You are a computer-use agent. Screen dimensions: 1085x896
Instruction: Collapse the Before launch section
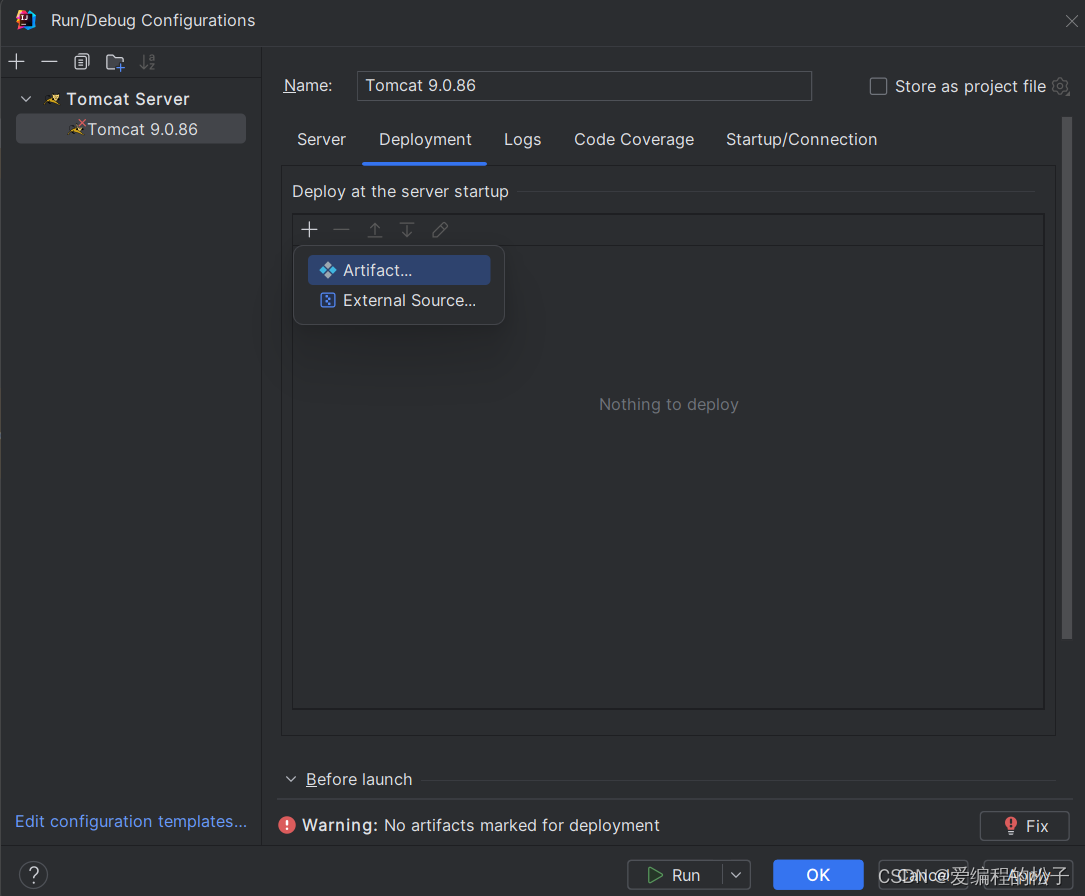(x=291, y=779)
